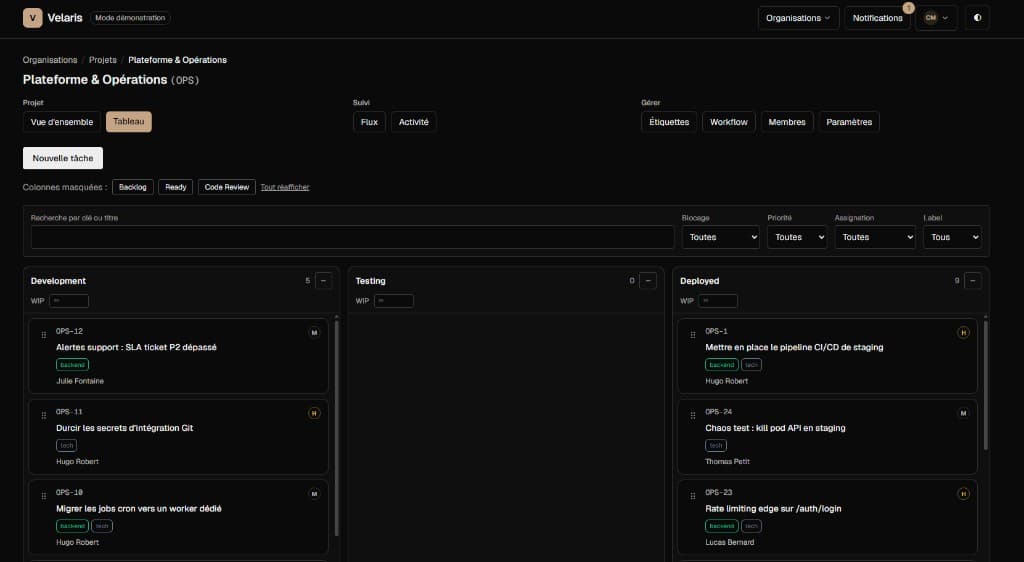The height and width of the screenshot is (562, 1024).
Task: Click tech label on OPS-1 card
Action: click(x=751, y=365)
